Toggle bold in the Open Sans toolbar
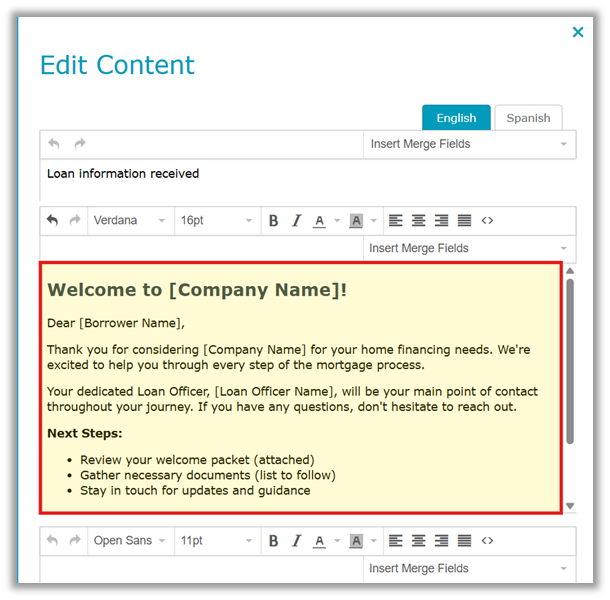Viewport: 610px width, 600px height. [273, 540]
